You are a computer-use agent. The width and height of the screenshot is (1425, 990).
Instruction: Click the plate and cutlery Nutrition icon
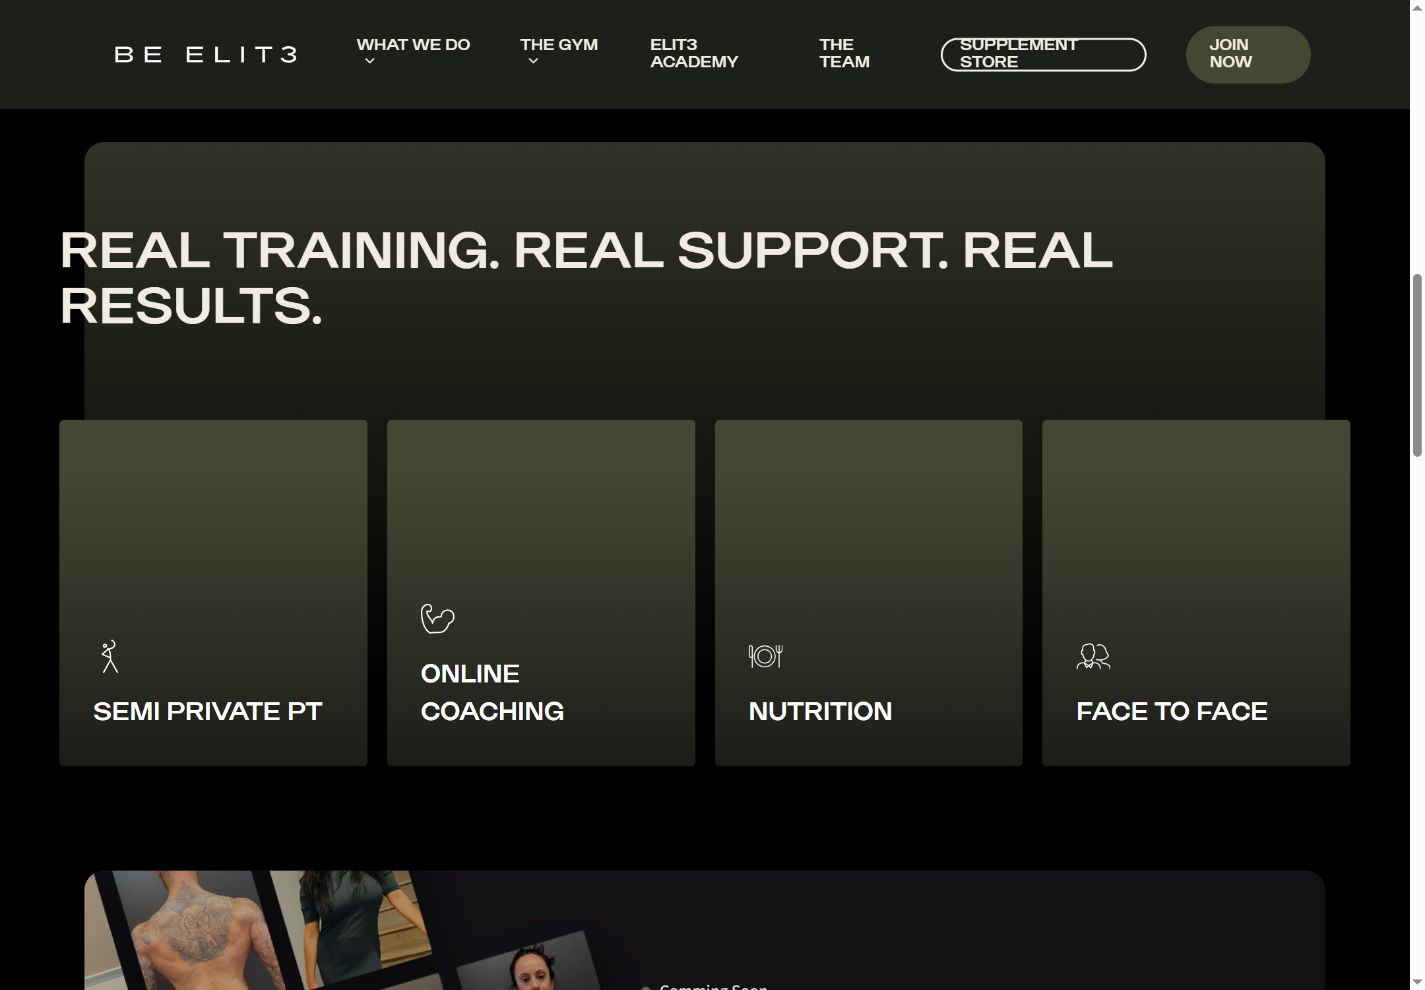click(x=765, y=656)
